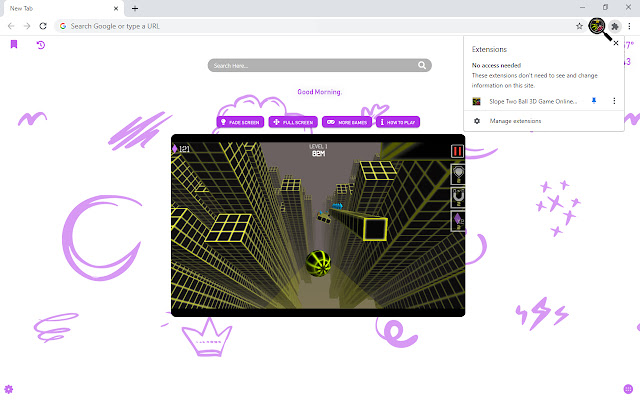The height and width of the screenshot is (400, 640).
Task: Open the purple apps grid icon
Action: [x=628, y=389]
